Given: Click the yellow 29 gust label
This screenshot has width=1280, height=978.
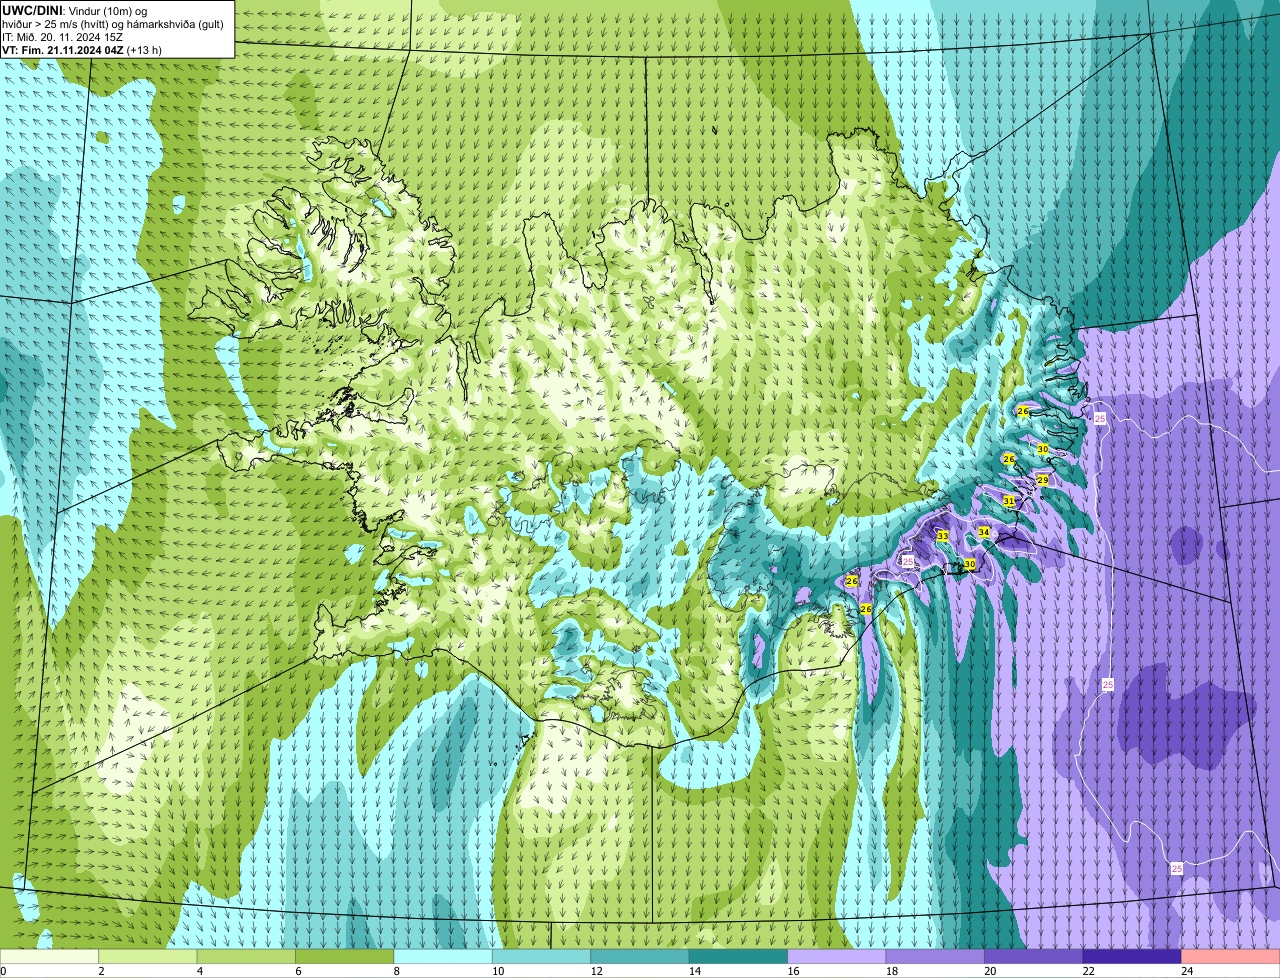Looking at the screenshot, I should [1043, 480].
